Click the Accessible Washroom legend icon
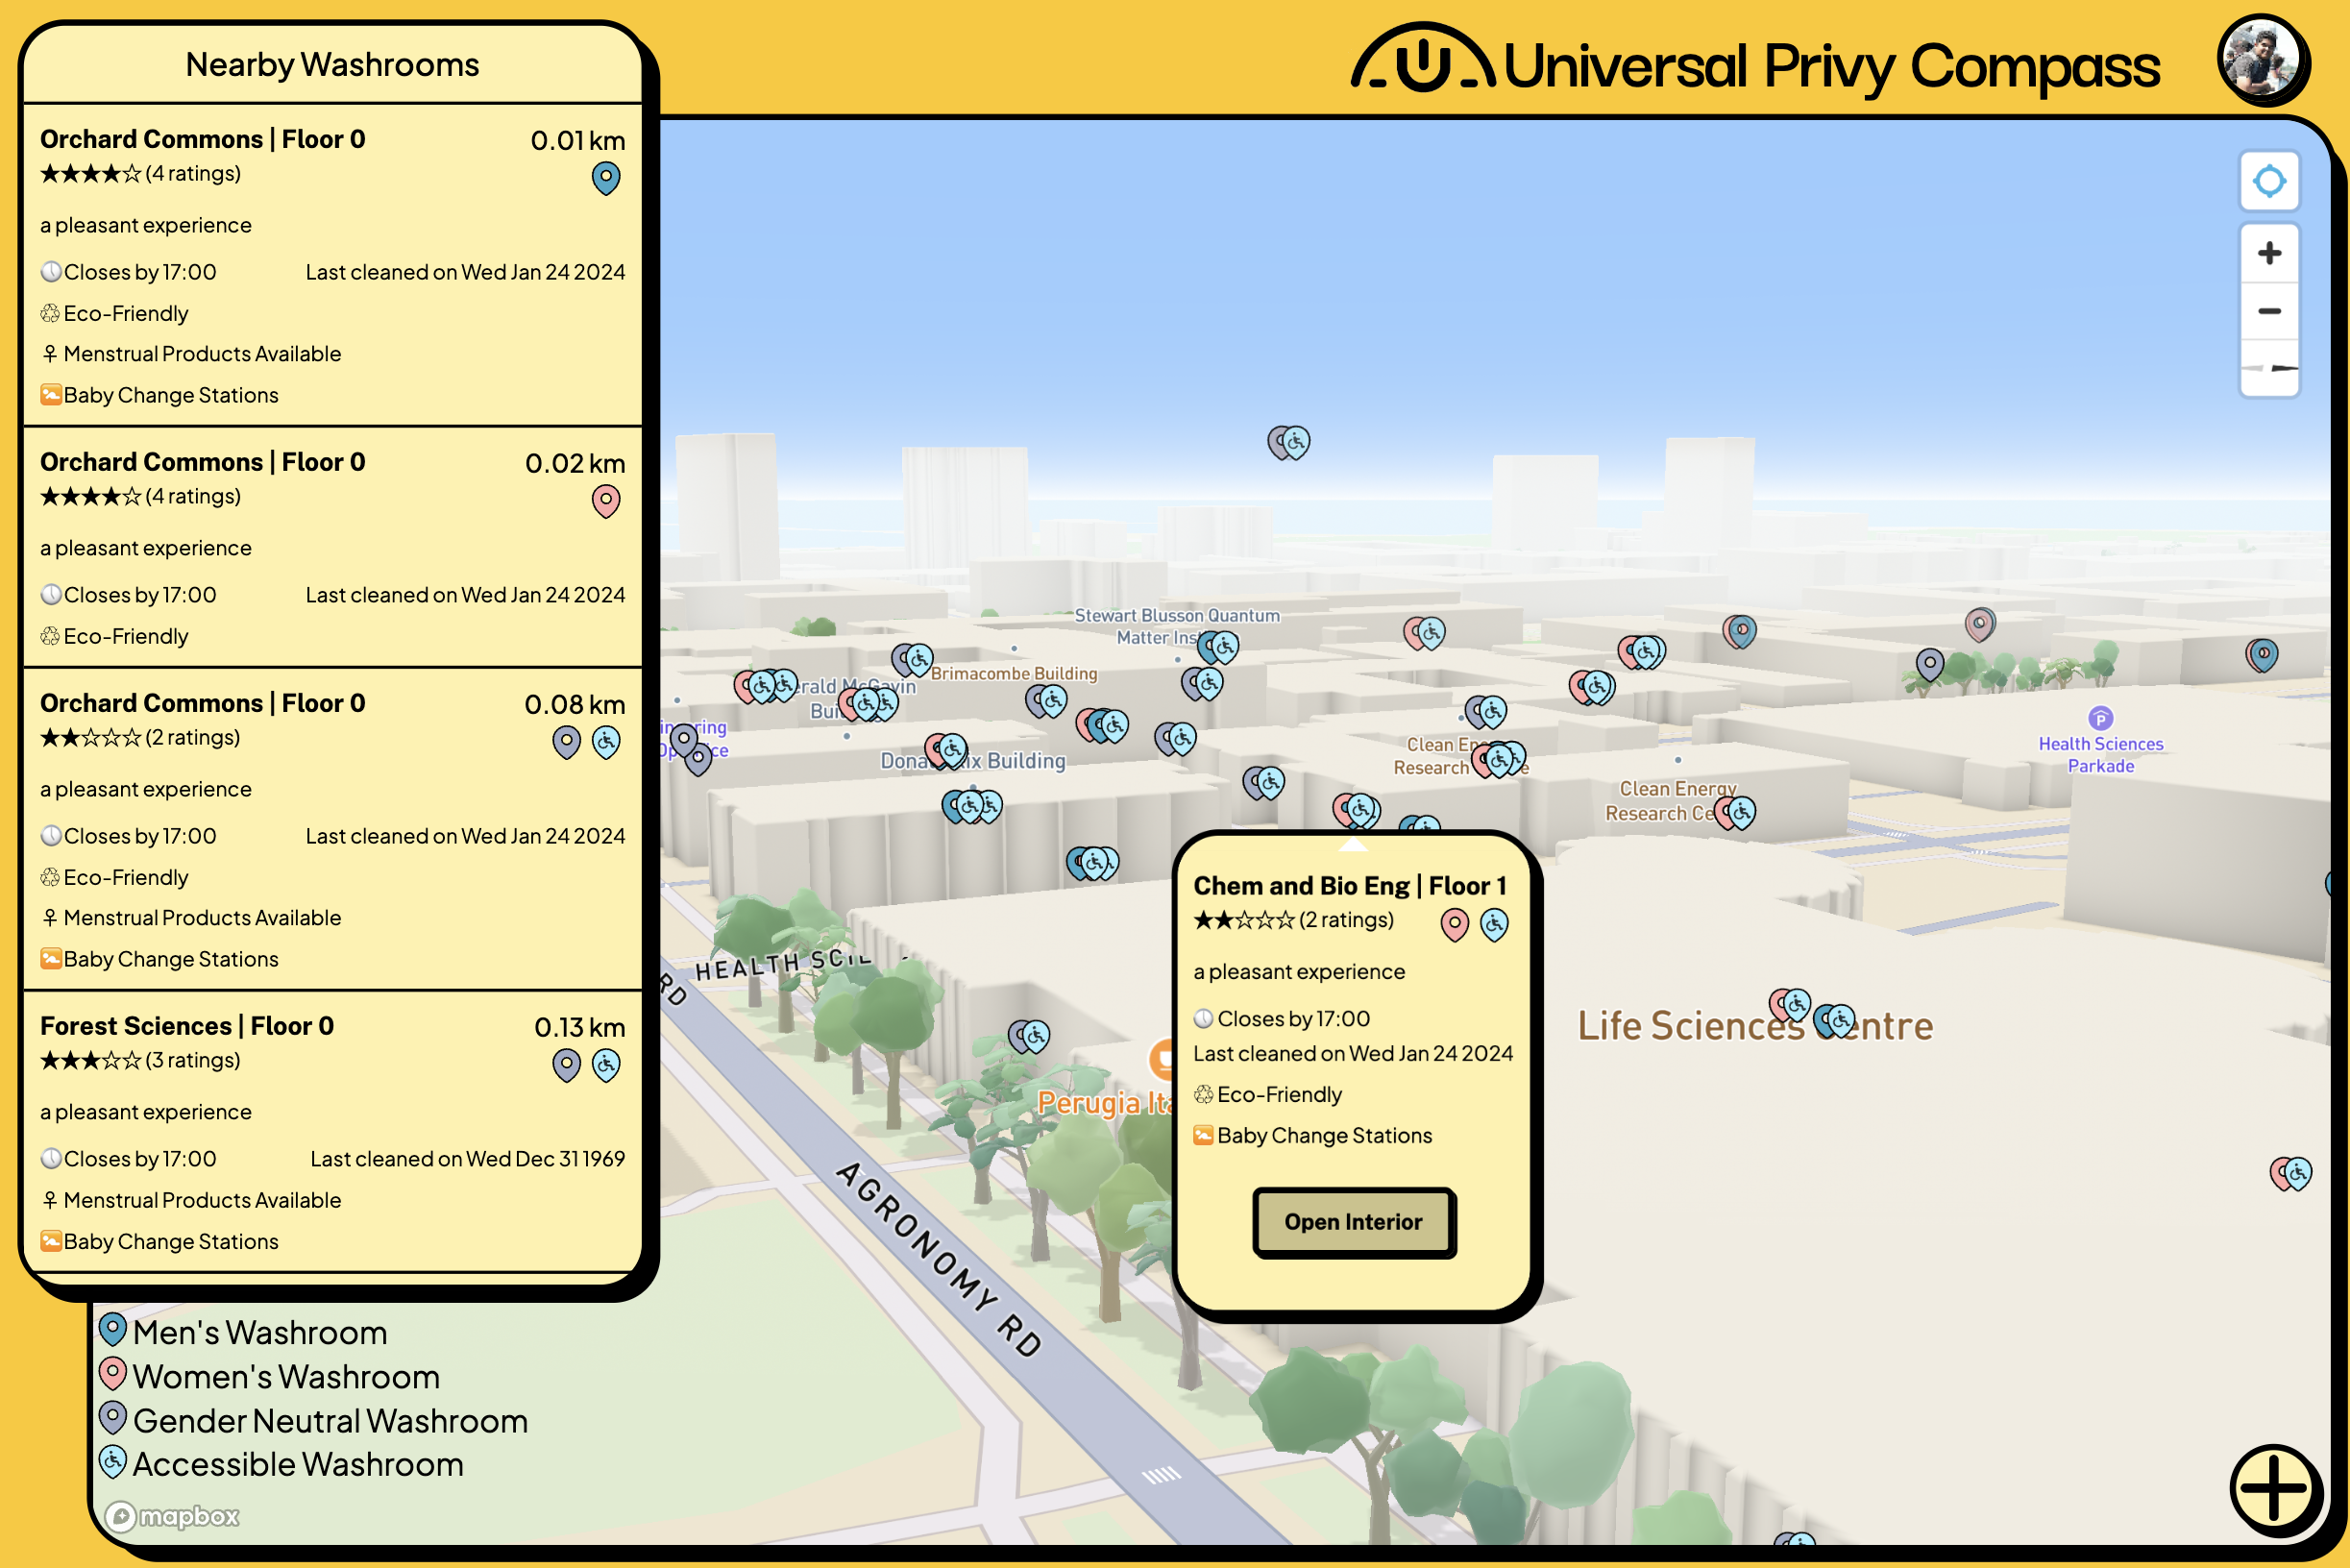The width and height of the screenshot is (2350, 1568). [112, 1463]
